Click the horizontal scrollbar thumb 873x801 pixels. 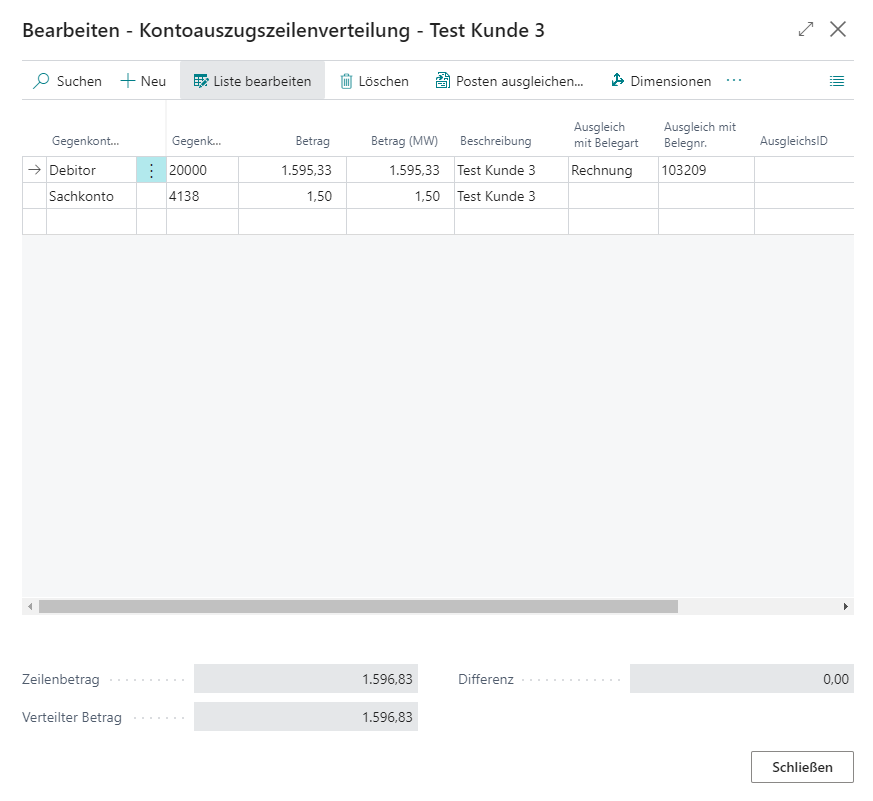tap(358, 606)
